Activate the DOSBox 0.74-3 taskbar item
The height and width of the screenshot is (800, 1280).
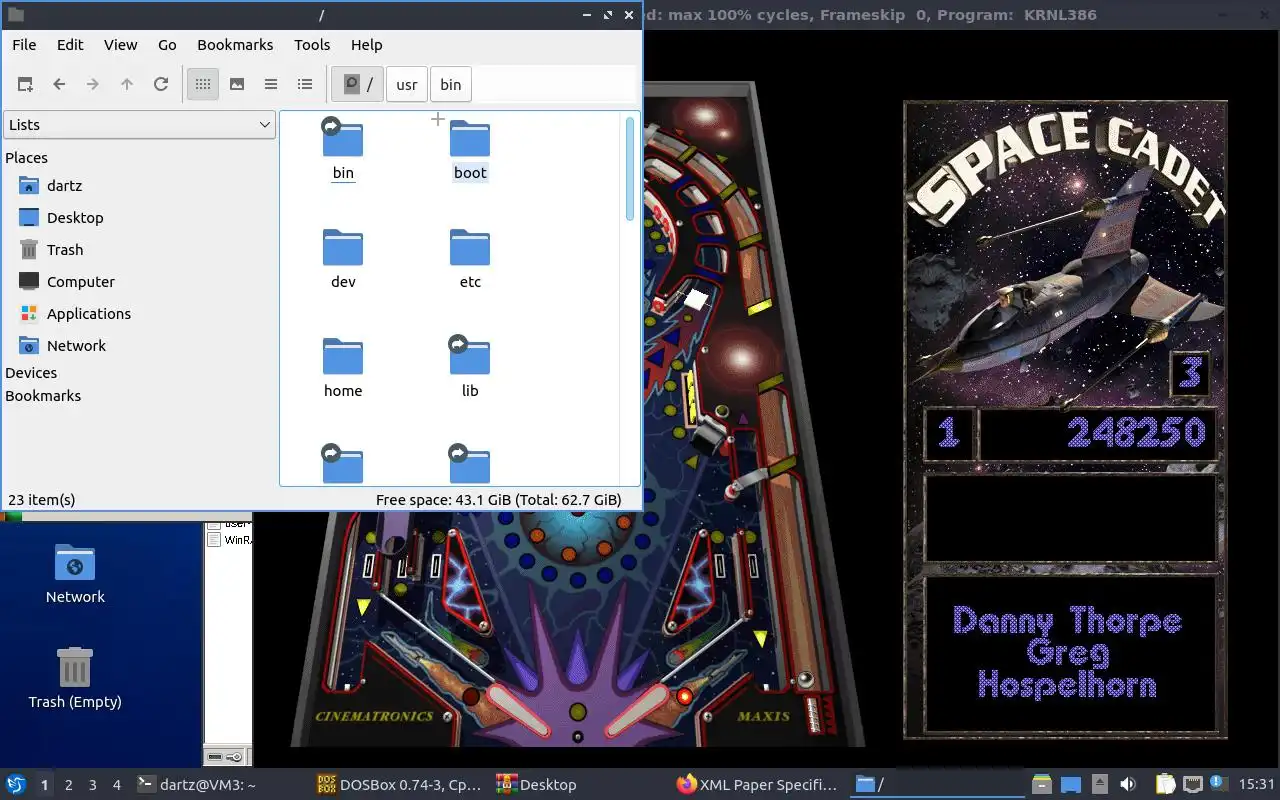(399, 785)
